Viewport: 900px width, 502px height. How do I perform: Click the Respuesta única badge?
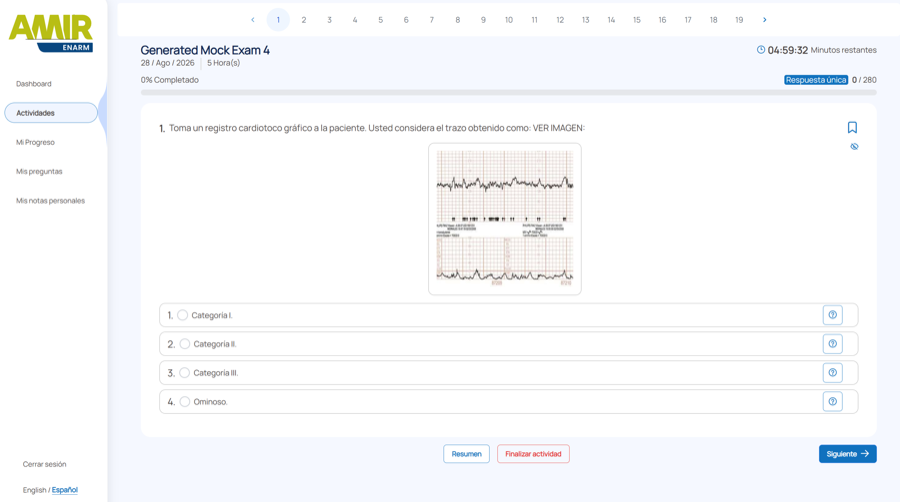[x=816, y=80]
